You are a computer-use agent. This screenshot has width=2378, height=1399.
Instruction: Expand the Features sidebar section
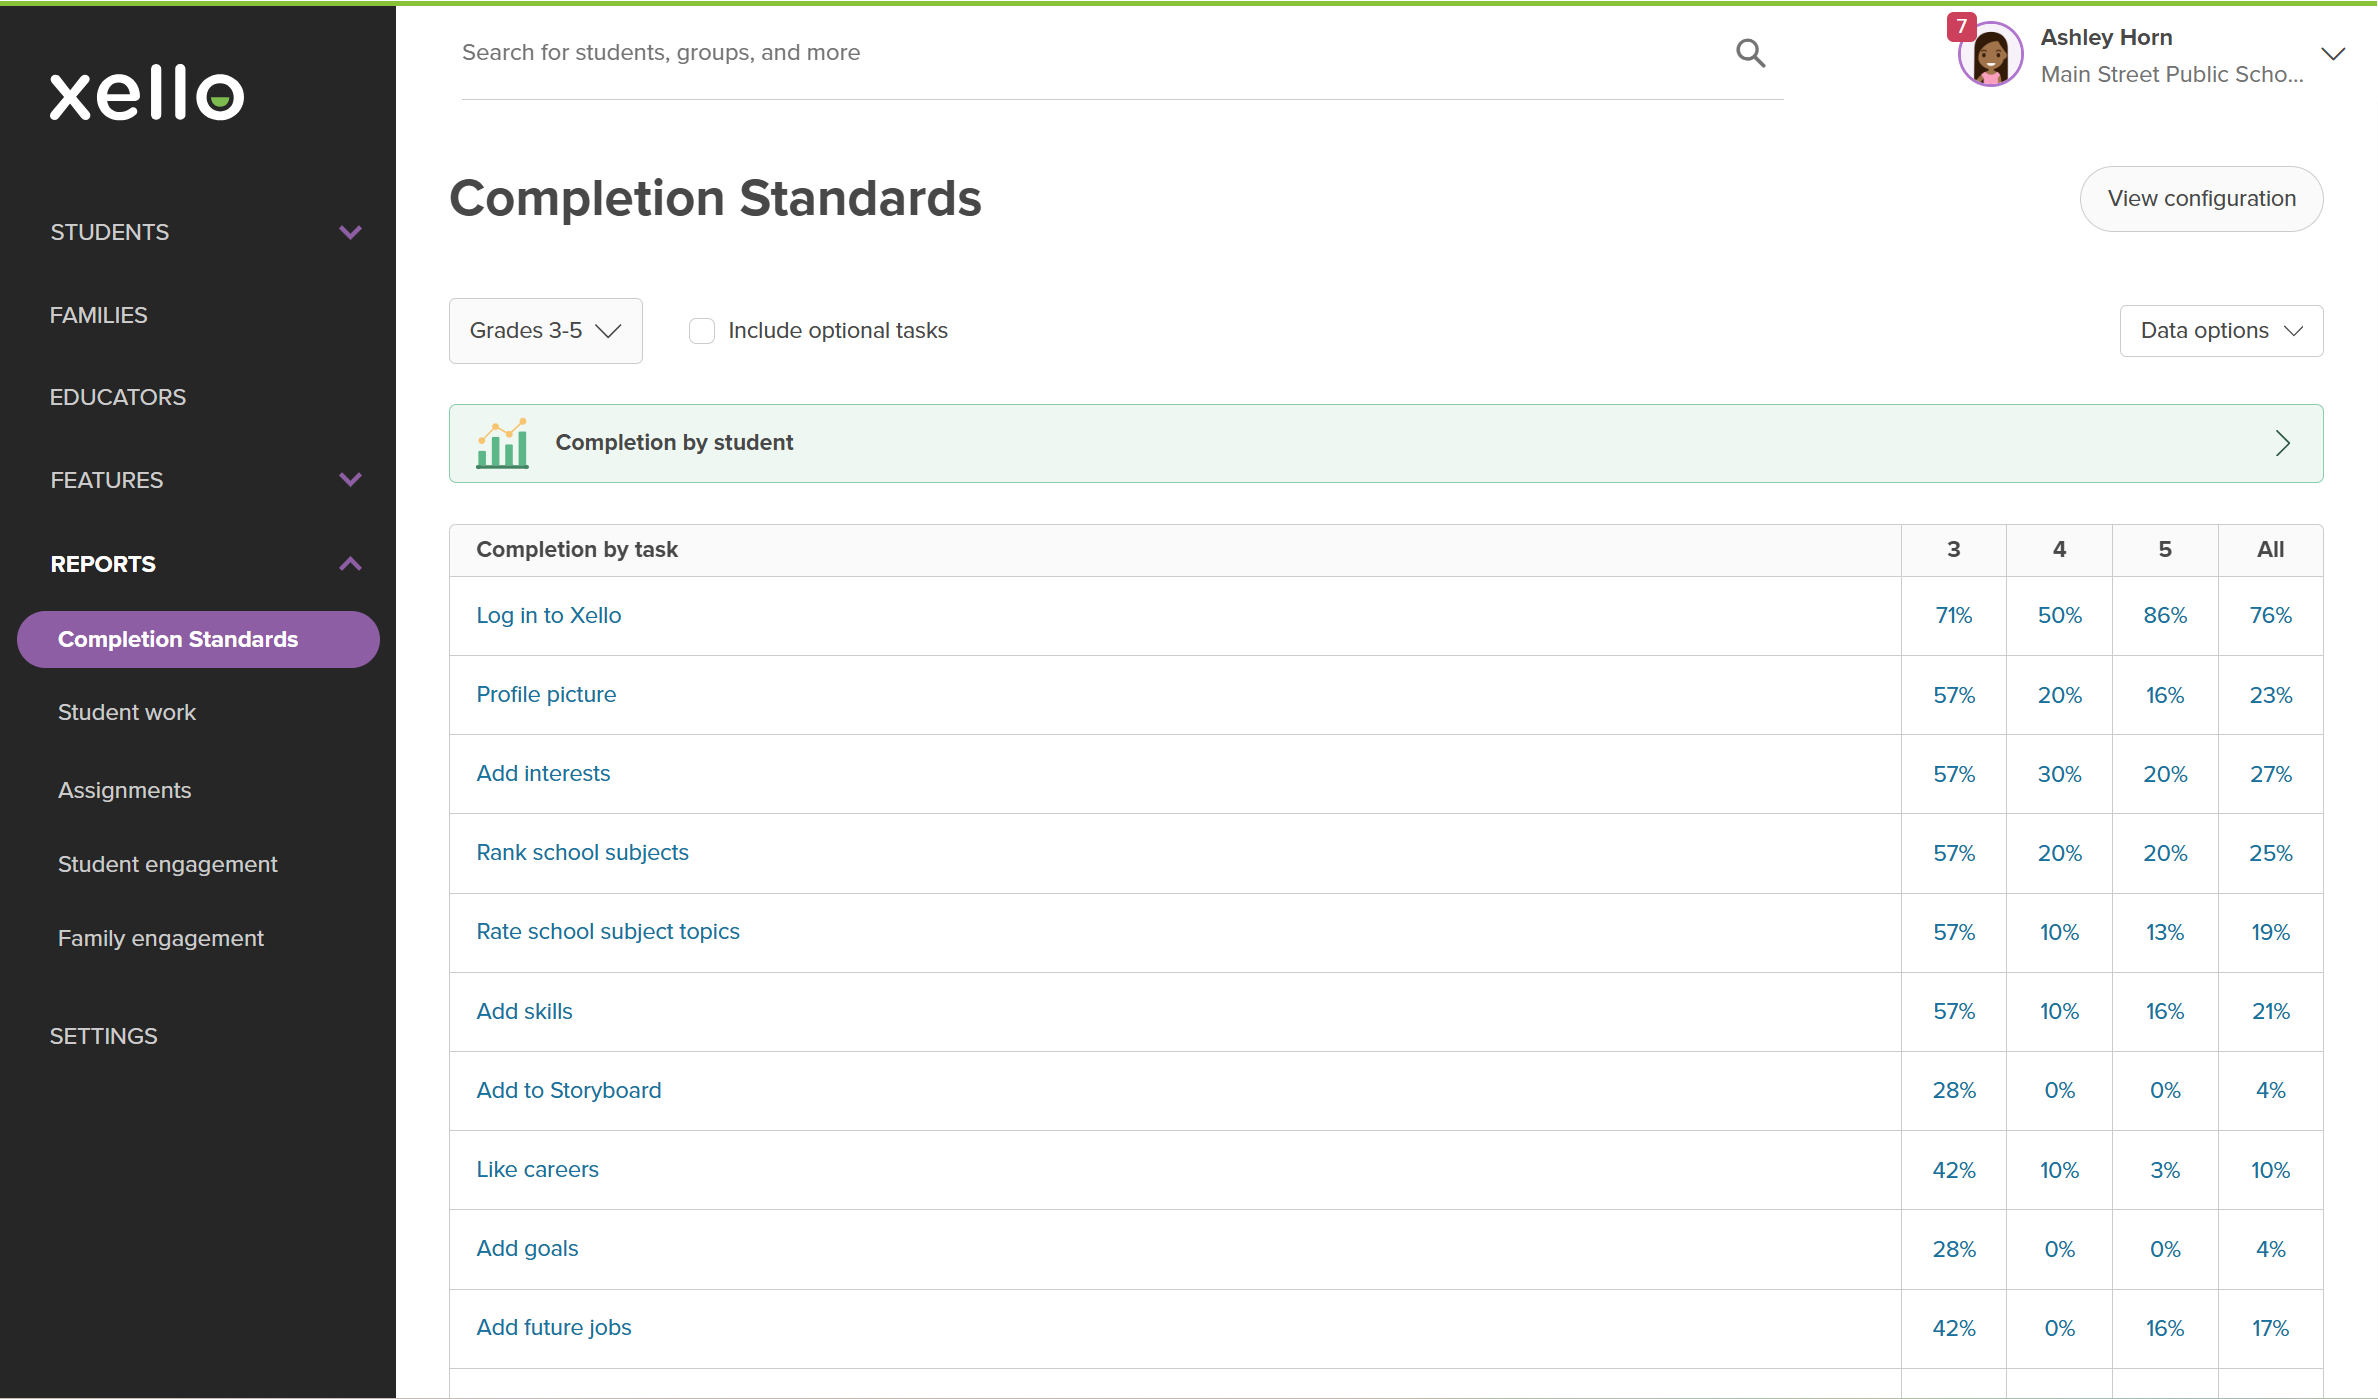tap(349, 480)
